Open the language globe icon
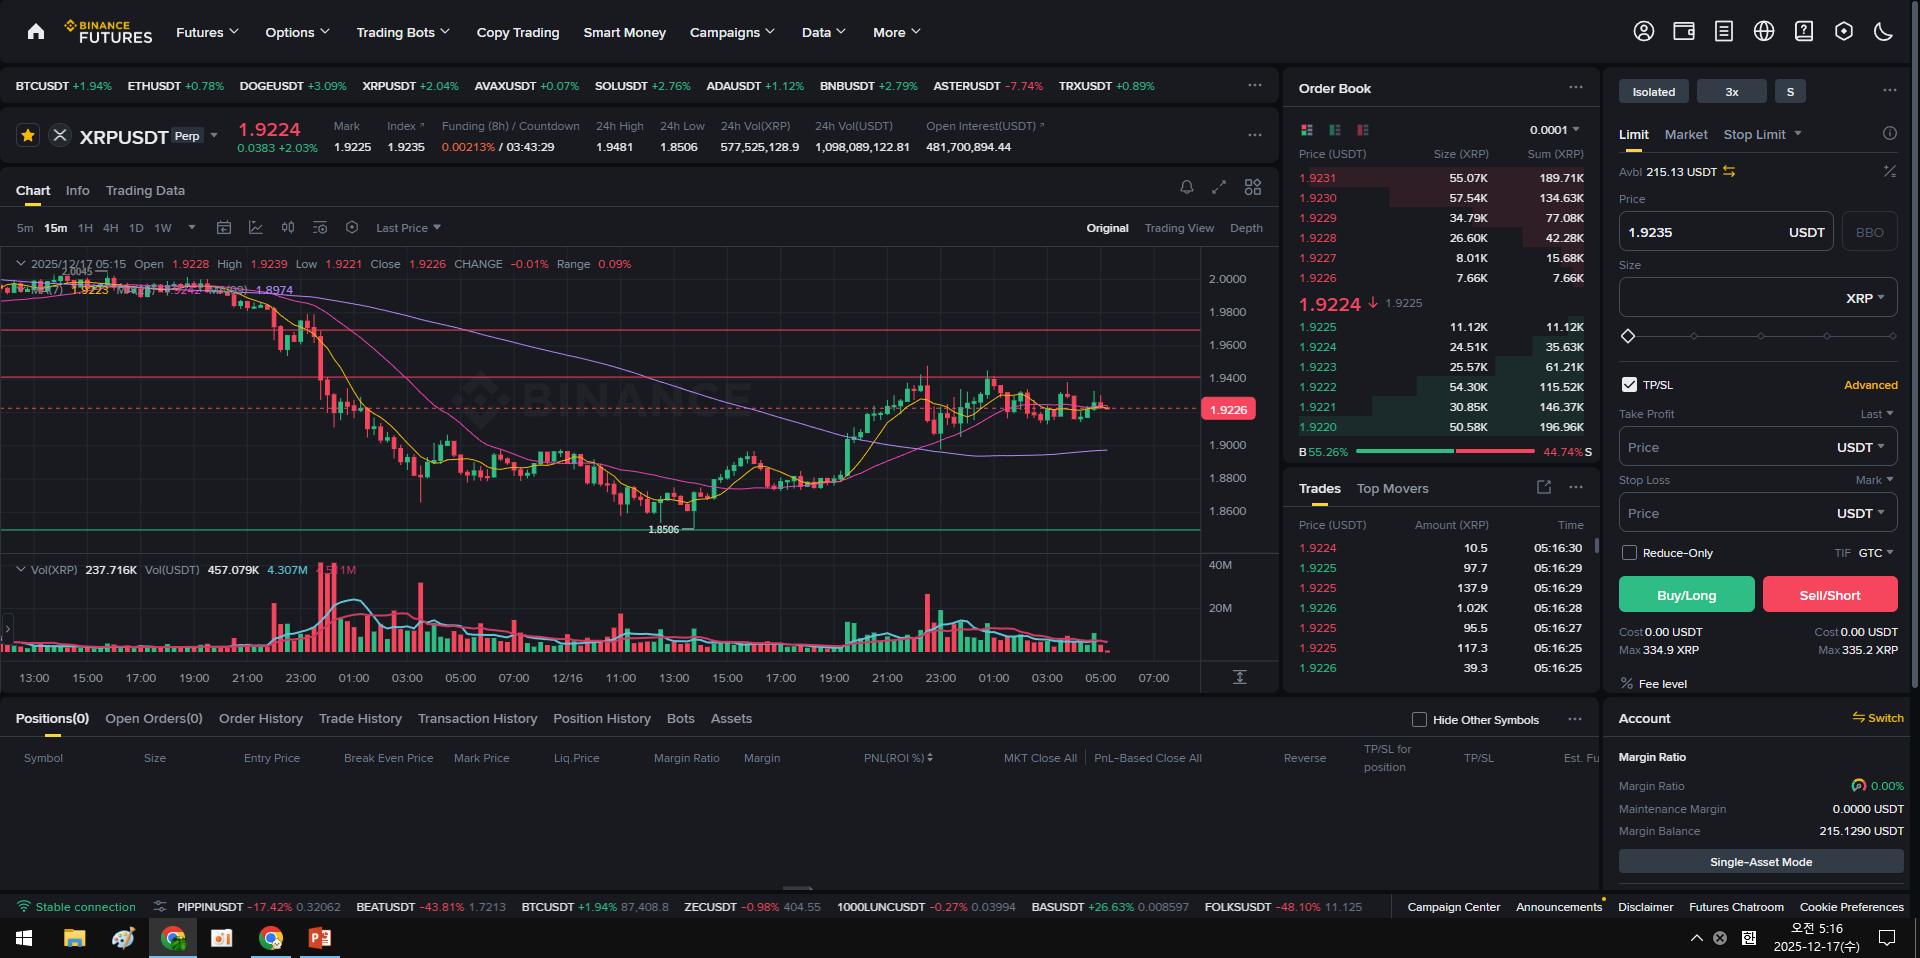The image size is (1920, 958). click(x=1764, y=32)
